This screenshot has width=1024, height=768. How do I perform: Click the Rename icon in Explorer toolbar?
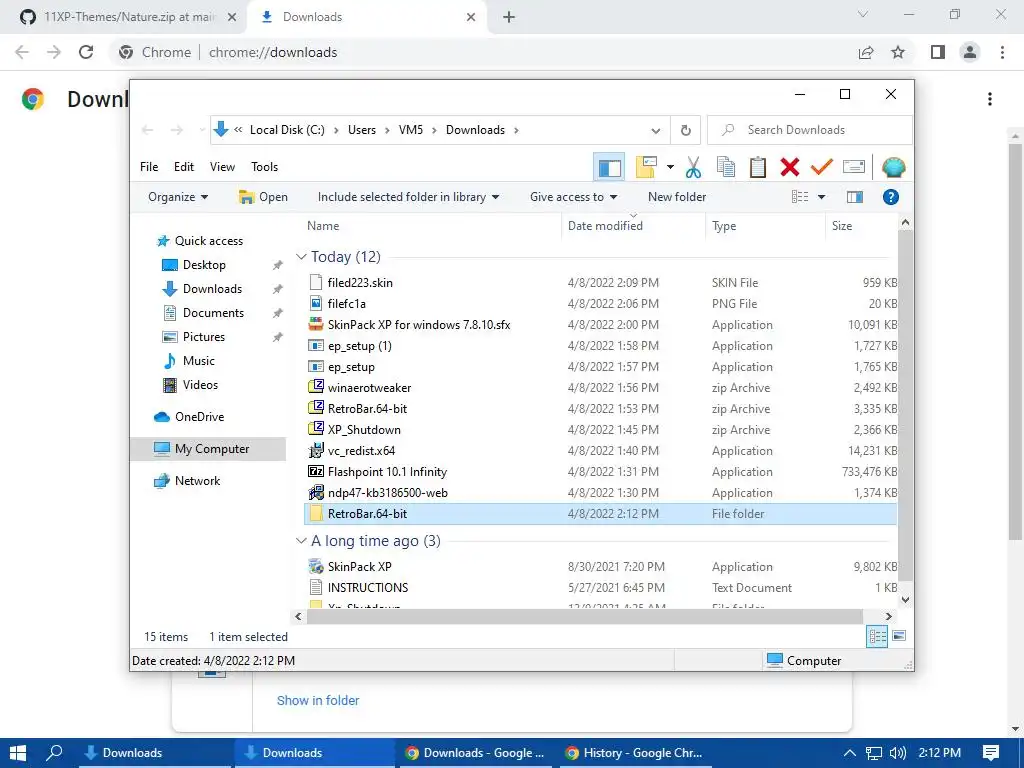(854, 167)
